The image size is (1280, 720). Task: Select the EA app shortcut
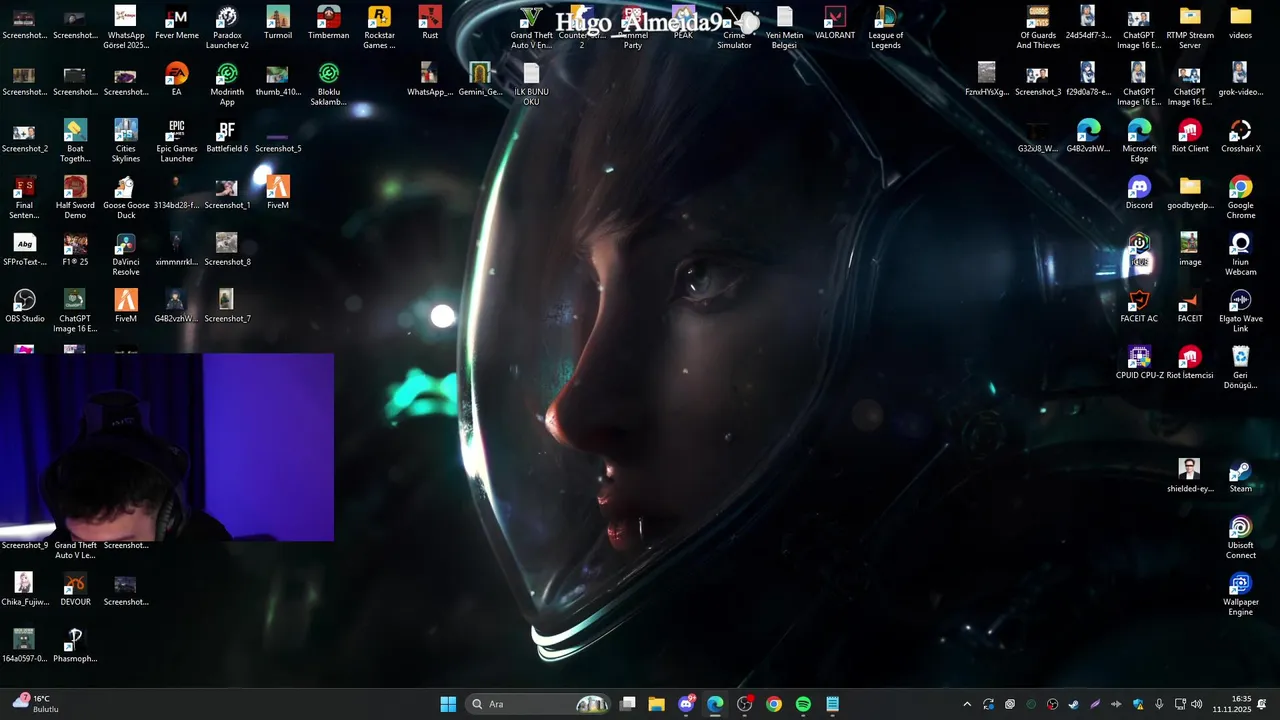(x=176, y=80)
